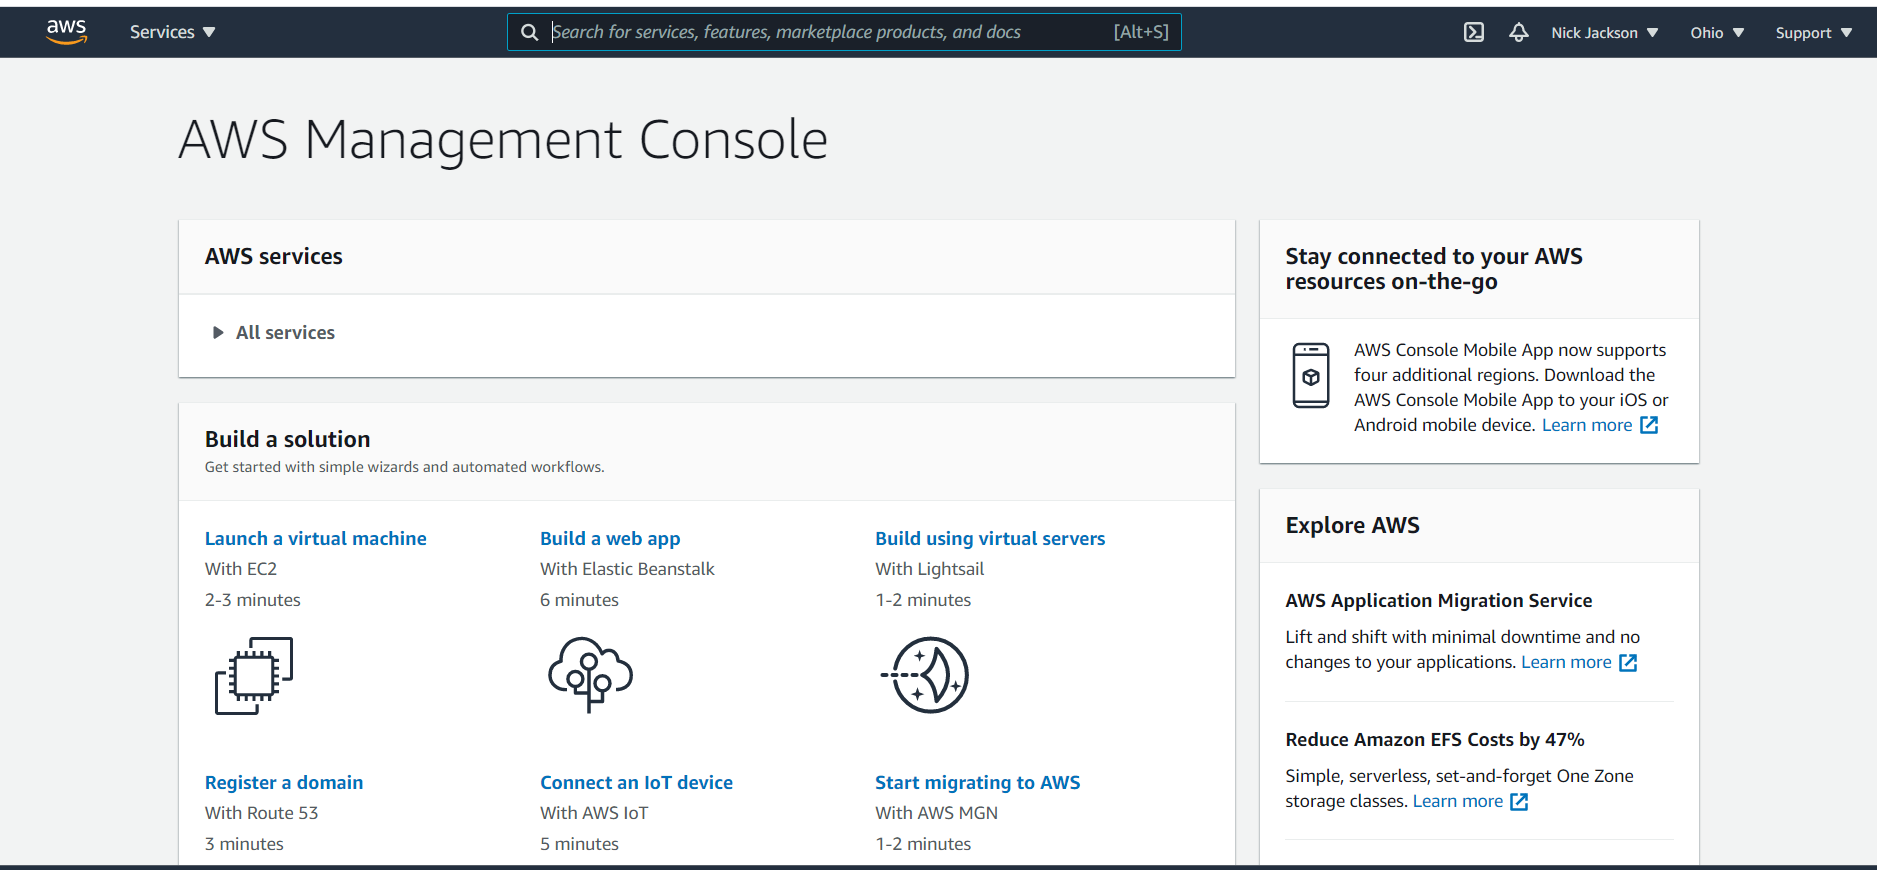Open the CloudShell terminal icon
Screen dimensions: 1877x870
coord(1474,32)
